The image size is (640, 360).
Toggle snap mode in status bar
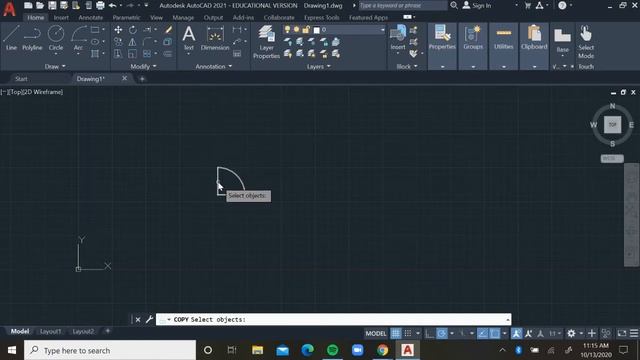(408, 333)
